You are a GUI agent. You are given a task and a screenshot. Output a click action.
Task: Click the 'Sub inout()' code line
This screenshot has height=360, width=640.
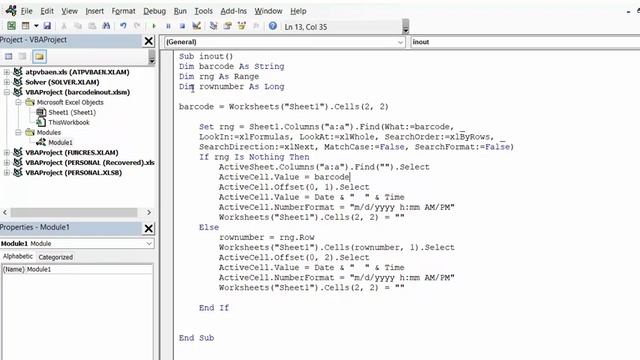coord(206,56)
